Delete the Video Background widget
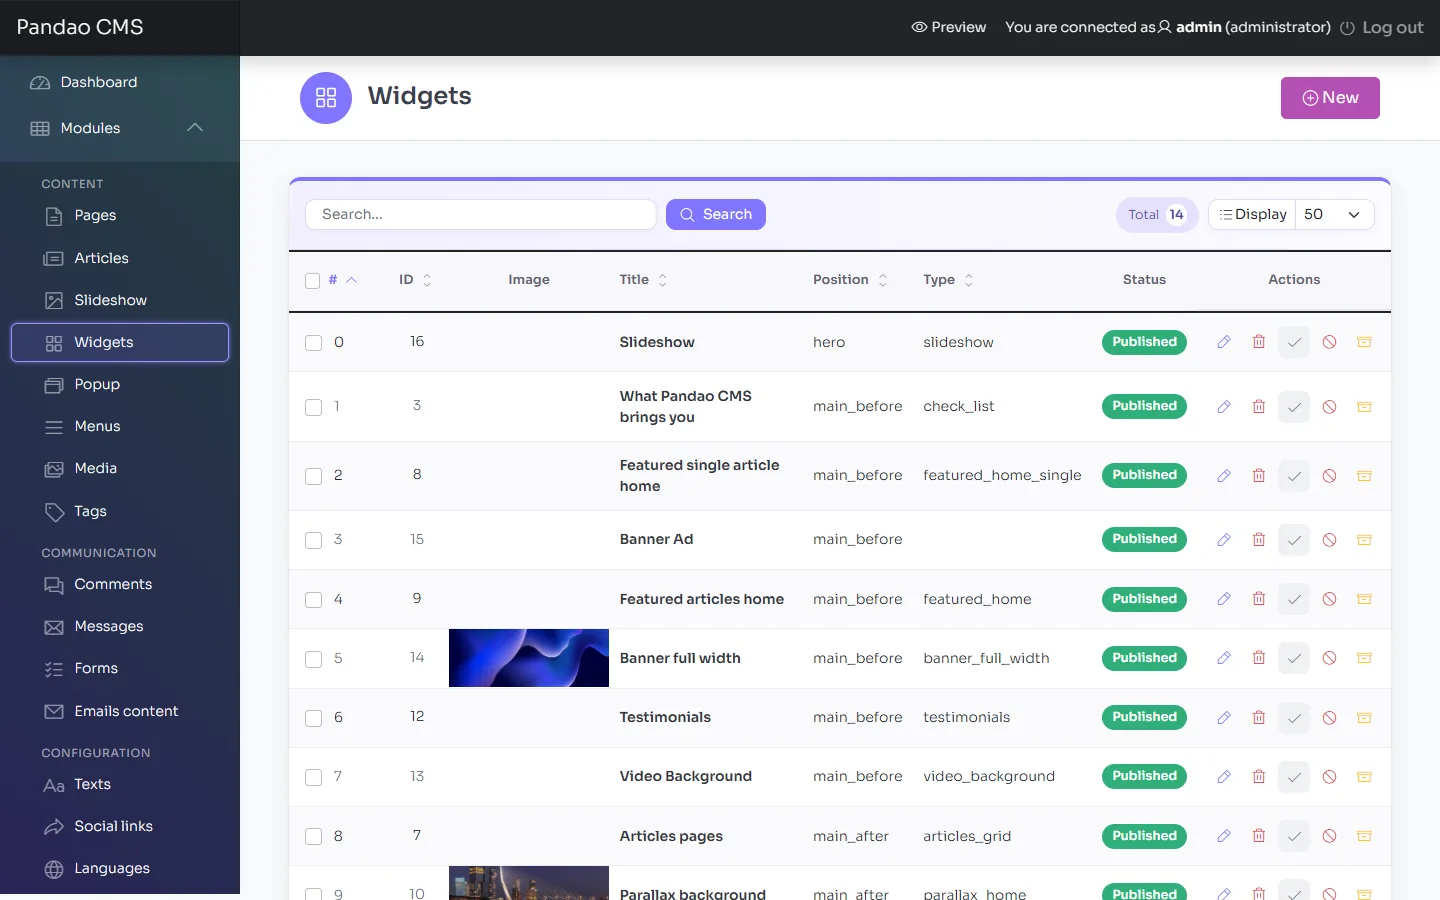The image size is (1440, 900). pyautogui.click(x=1259, y=777)
